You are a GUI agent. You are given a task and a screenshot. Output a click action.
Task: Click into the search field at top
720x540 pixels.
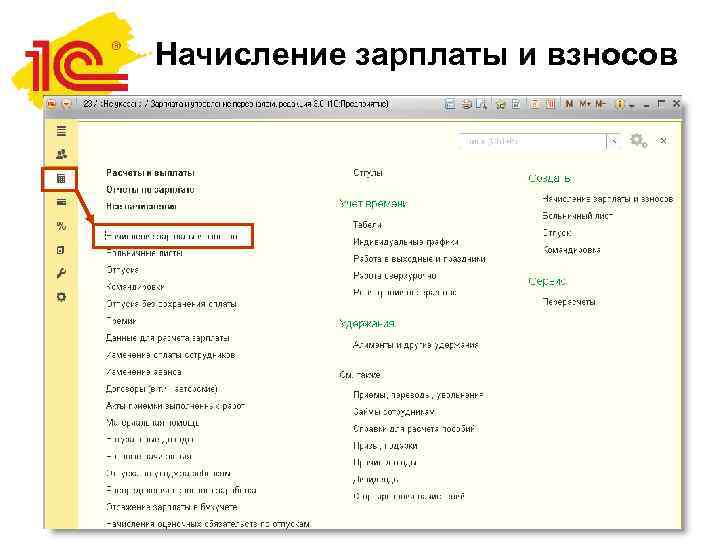pyautogui.click(x=532, y=141)
